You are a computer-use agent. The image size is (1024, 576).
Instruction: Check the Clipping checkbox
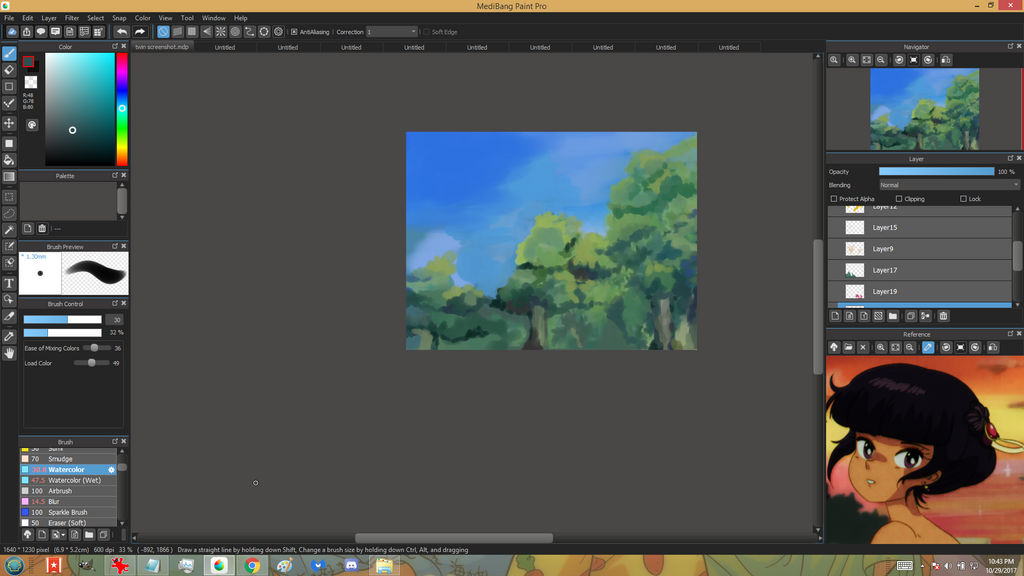(899, 199)
